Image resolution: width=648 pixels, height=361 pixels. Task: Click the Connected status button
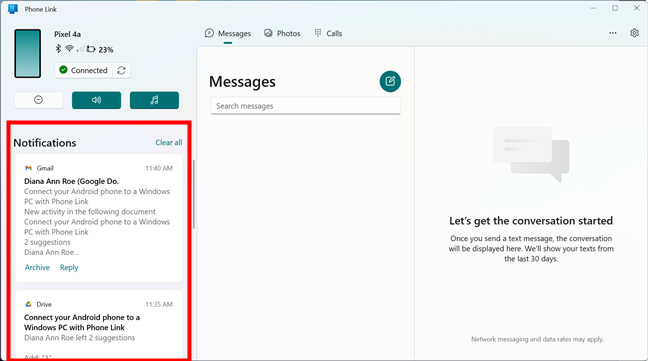coord(83,70)
